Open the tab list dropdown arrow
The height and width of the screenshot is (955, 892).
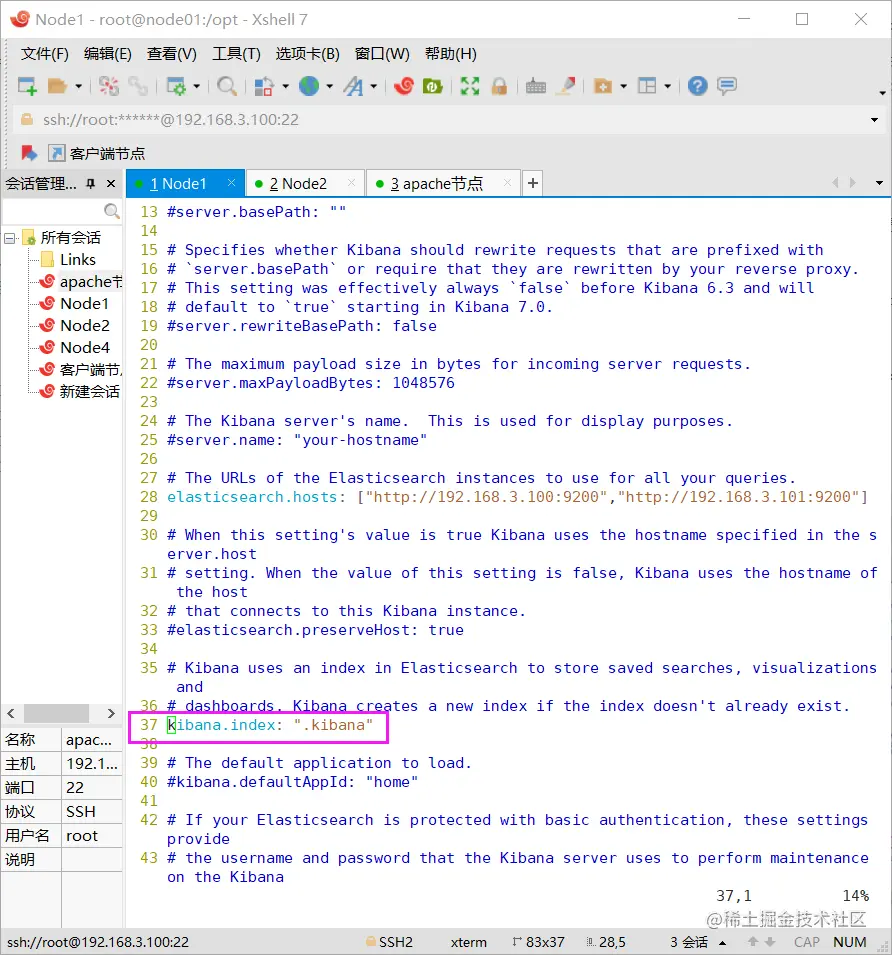[x=879, y=183]
